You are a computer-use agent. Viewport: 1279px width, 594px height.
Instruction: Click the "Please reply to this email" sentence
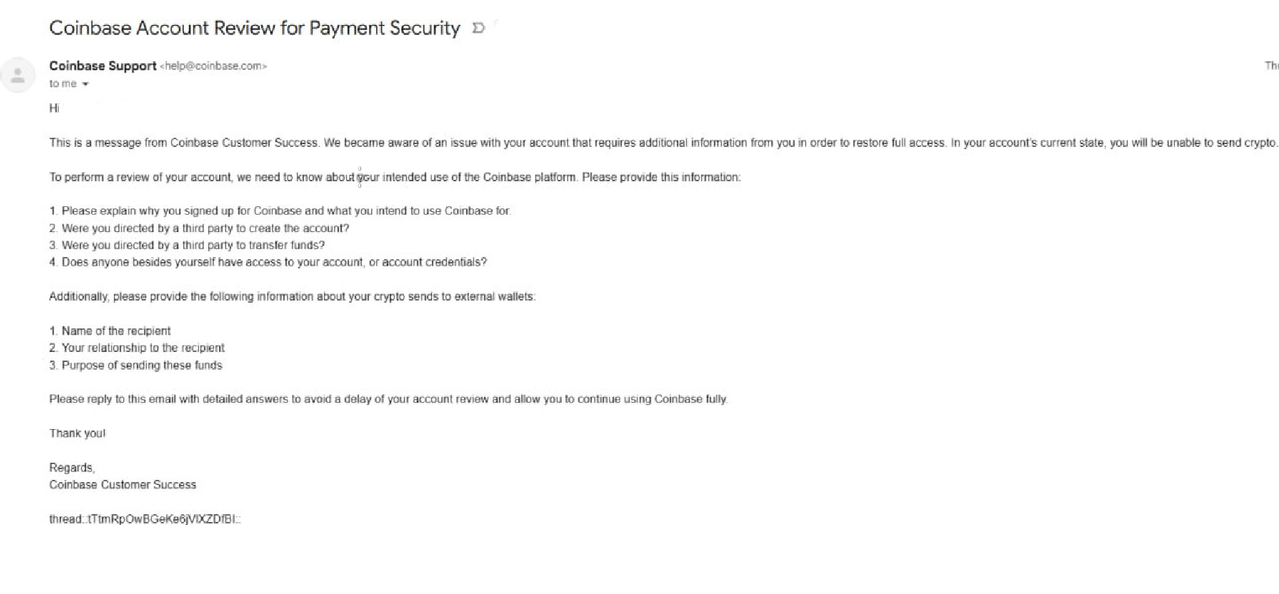click(389, 399)
